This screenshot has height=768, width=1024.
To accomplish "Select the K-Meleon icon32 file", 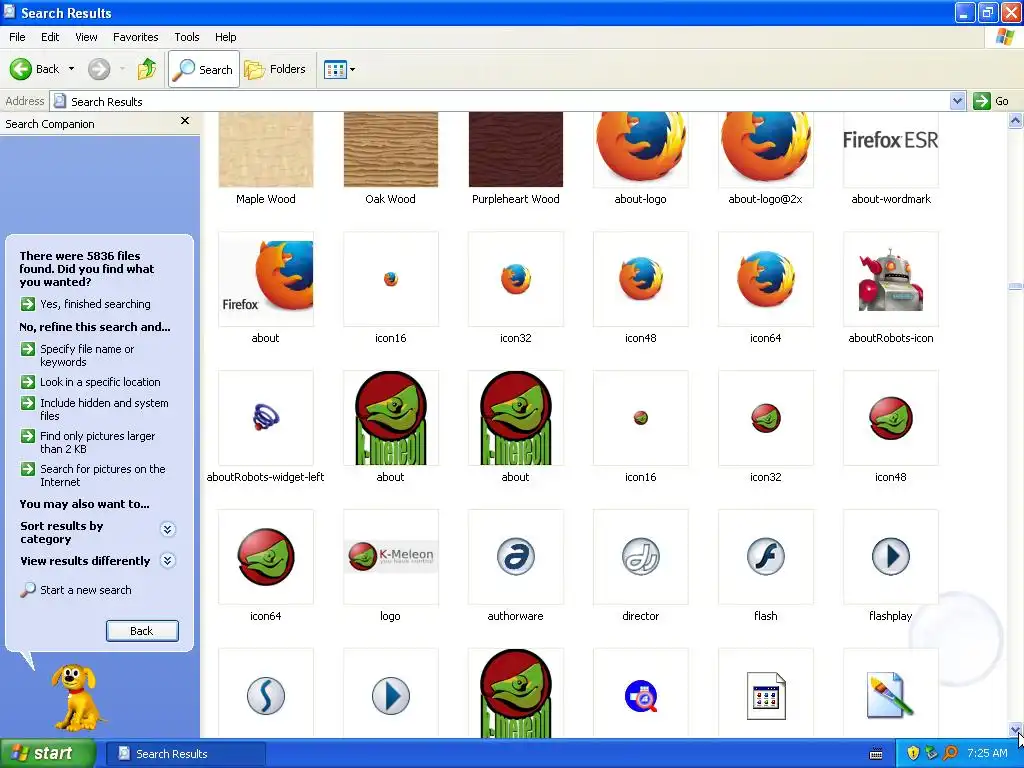I will point(765,418).
